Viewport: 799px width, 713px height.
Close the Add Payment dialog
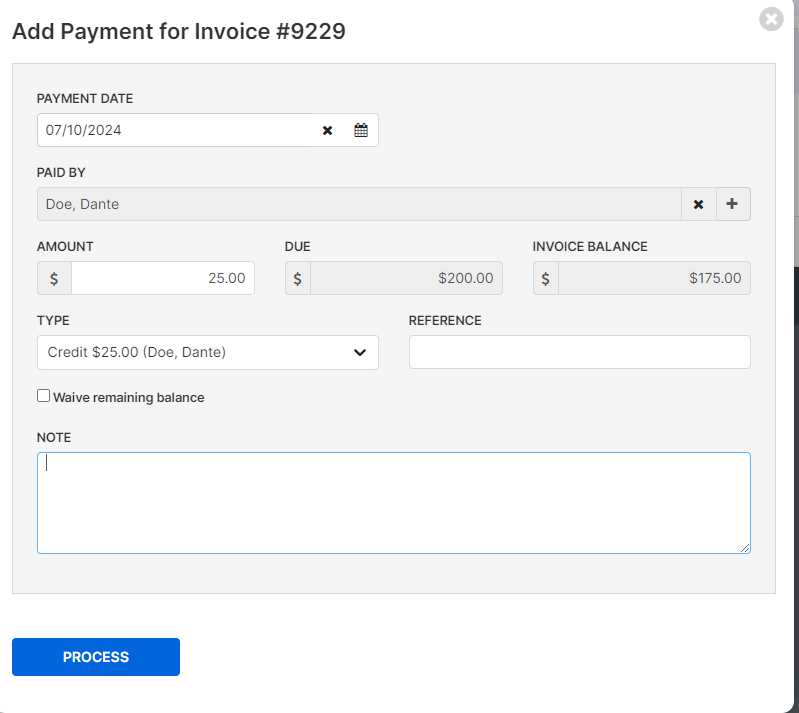771,19
